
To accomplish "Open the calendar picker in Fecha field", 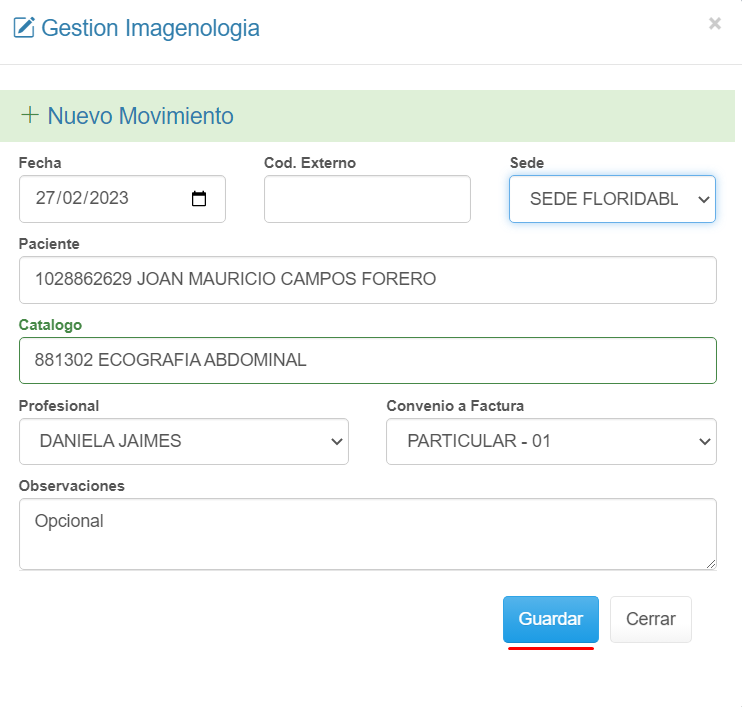I will (199, 198).
